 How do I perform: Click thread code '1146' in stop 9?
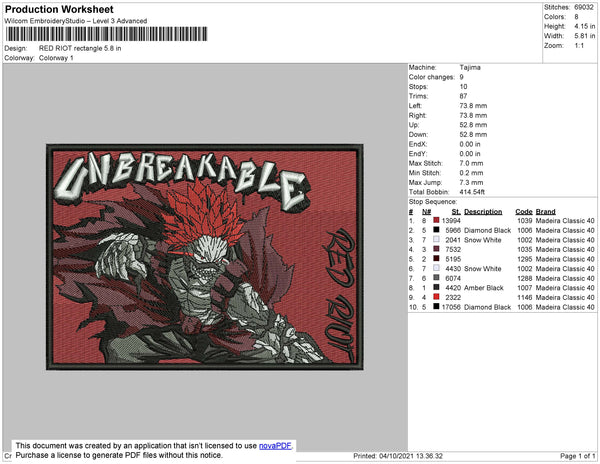click(525, 297)
